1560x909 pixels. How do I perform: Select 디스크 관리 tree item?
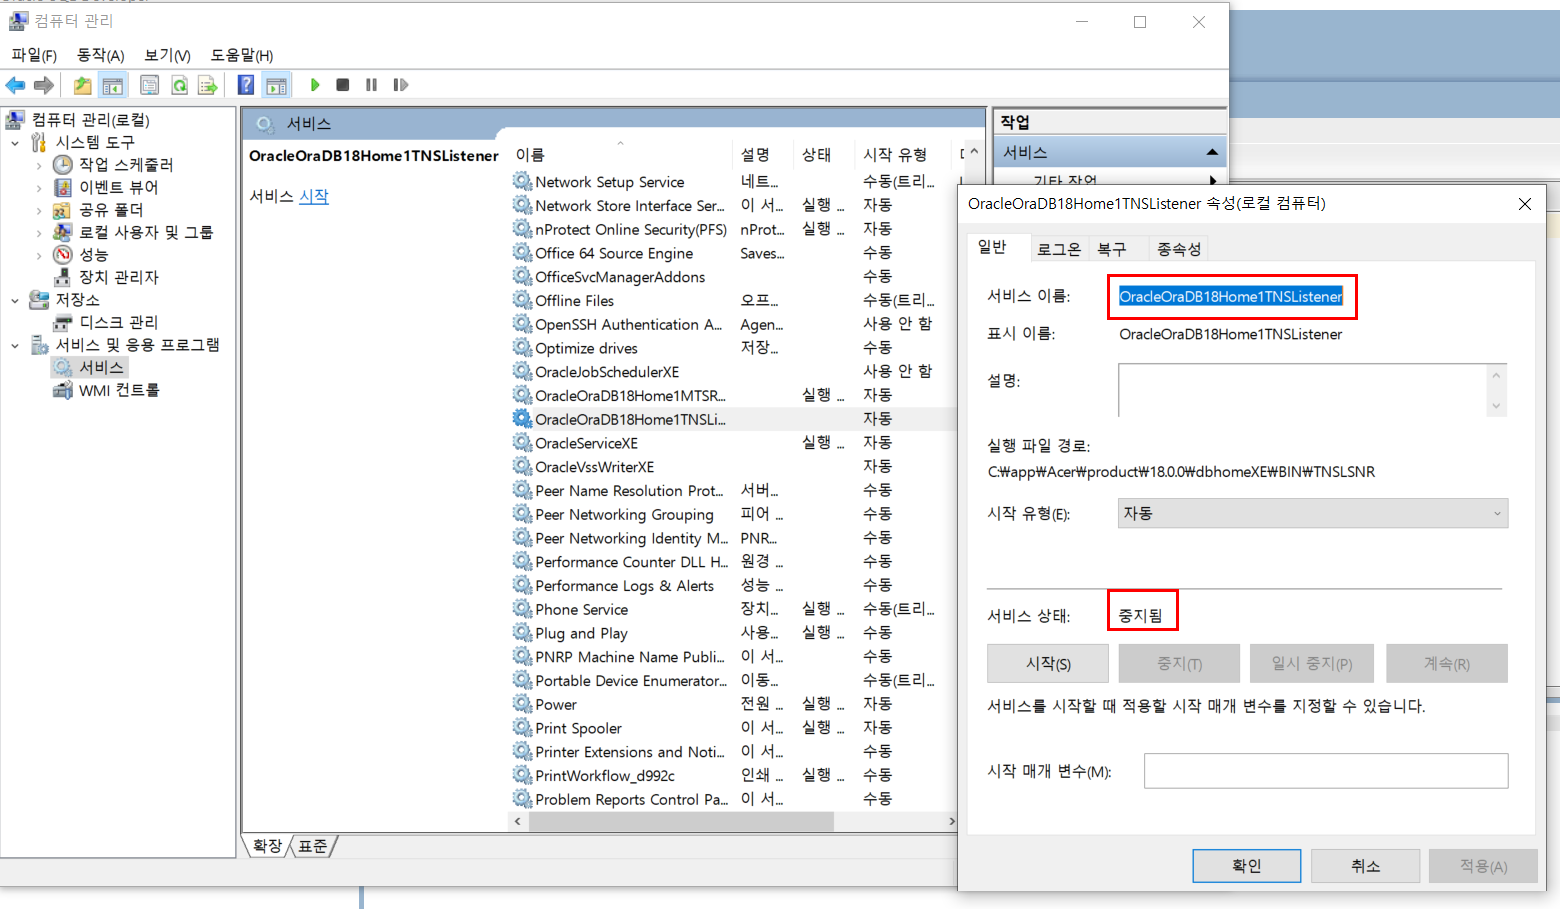pos(119,322)
